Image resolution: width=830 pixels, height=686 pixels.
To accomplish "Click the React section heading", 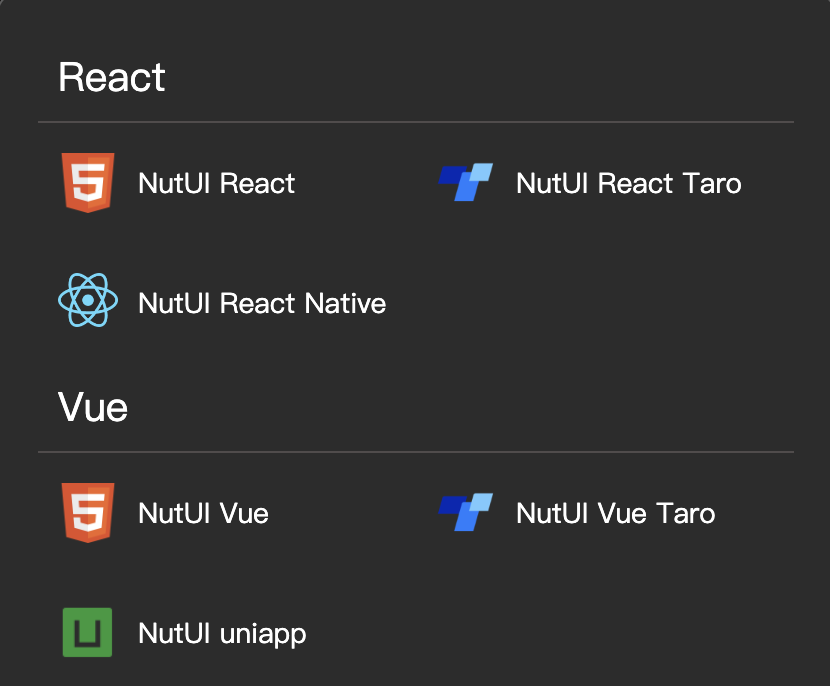I will tap(112, 77).
